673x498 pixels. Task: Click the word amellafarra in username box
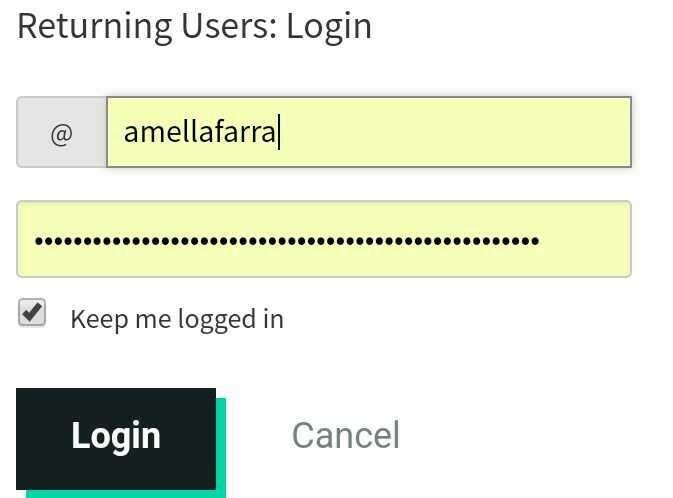(199, 132)
